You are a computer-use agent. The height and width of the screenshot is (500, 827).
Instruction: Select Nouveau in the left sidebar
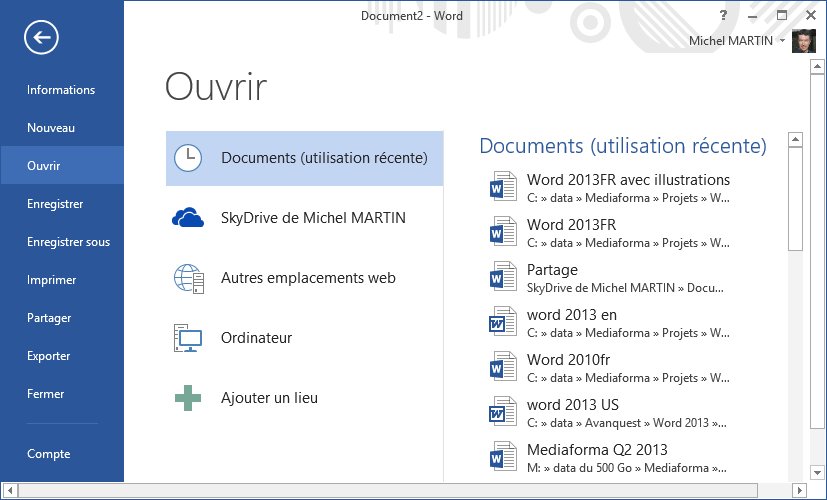(51, 128)
